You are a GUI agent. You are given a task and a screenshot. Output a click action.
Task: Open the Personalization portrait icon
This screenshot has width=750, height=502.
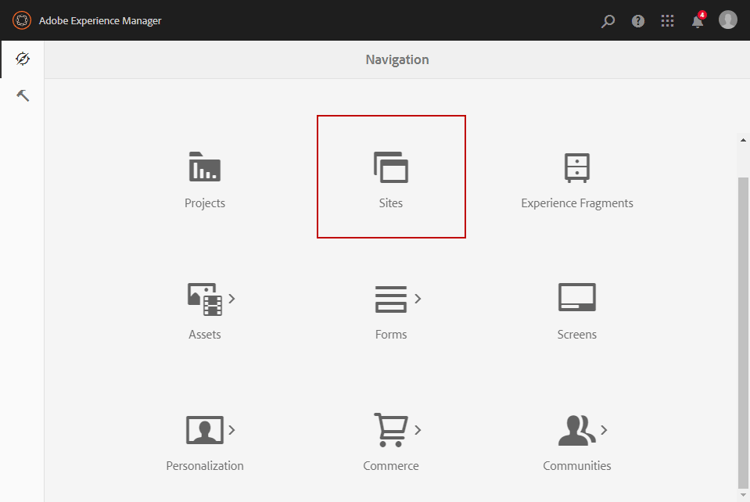[x=205, y=430]
